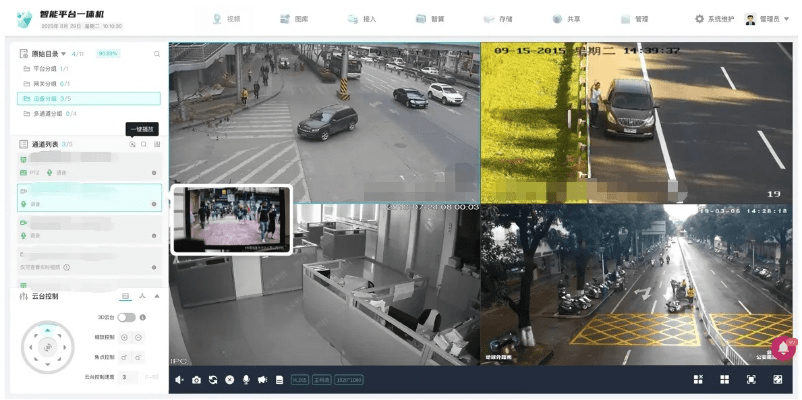This screenshot has height=400, width=802.
Task: Click the zoom in (+) control
Action: pyautogui.click(x=125, y=337)
